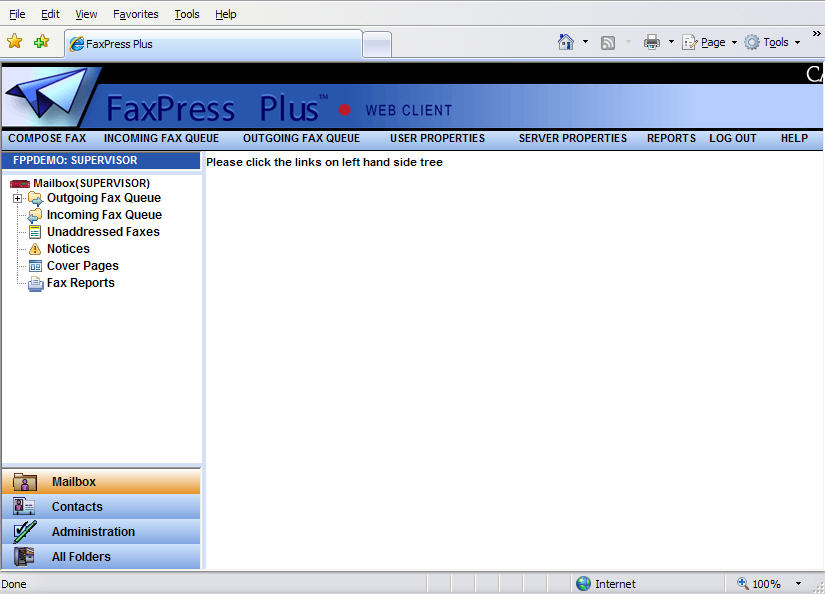Image resolution: width=825 pixels, height=594 pixels.
Task: Switch to the FaxPress Plus tab
Action: click(212, 44)
